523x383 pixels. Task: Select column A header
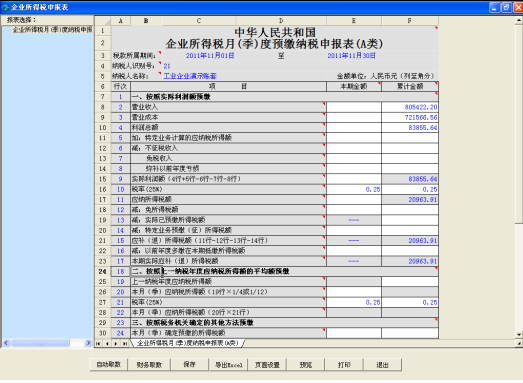[x=120, y=21]
